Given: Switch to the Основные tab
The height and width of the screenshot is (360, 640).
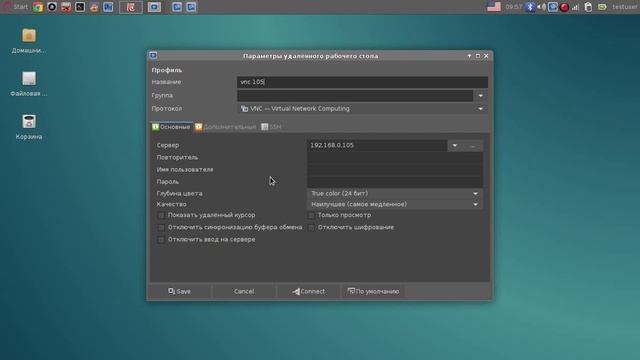Looking at the screenshot, I should [171, 127].
